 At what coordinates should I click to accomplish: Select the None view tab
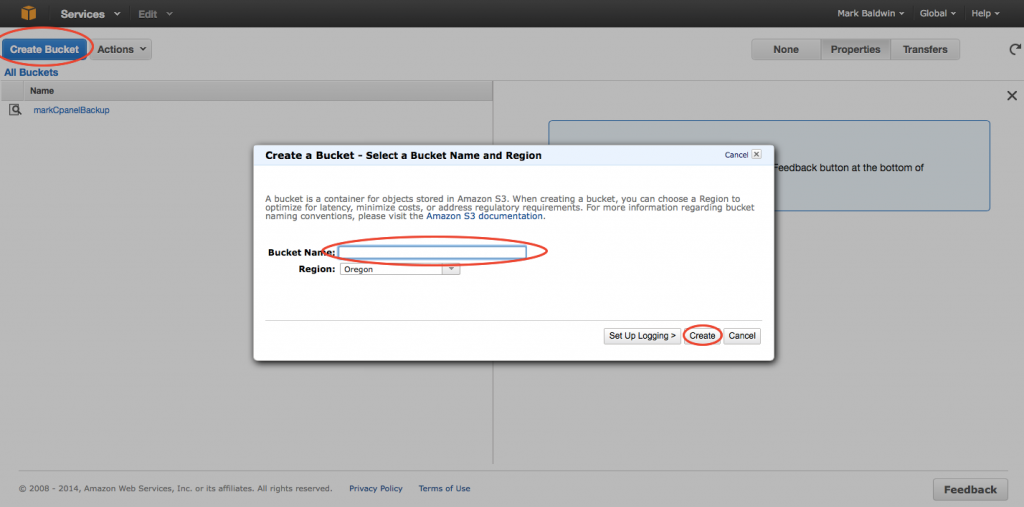786,50
